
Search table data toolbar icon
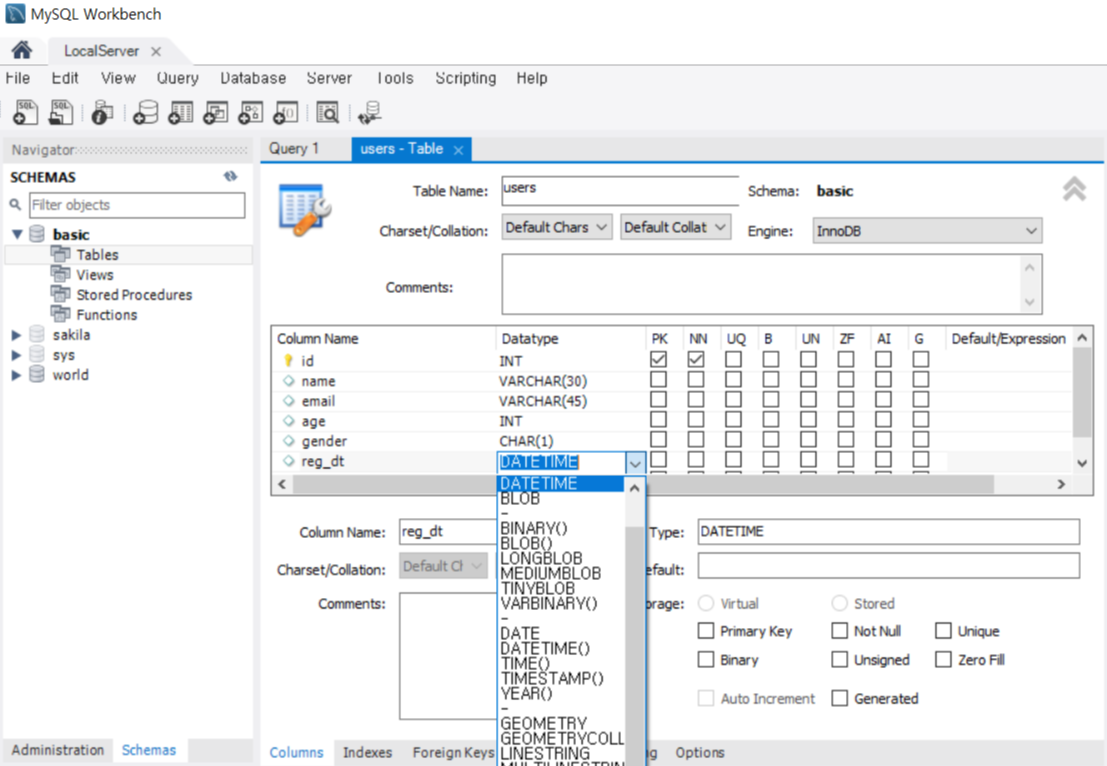pyautogui.click(x=328, y=112)
